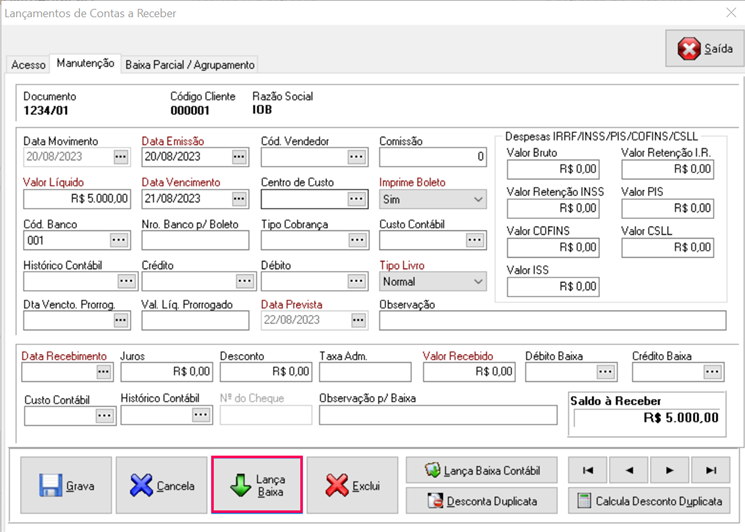
Task: Jump to the last record
Action: 710,470
